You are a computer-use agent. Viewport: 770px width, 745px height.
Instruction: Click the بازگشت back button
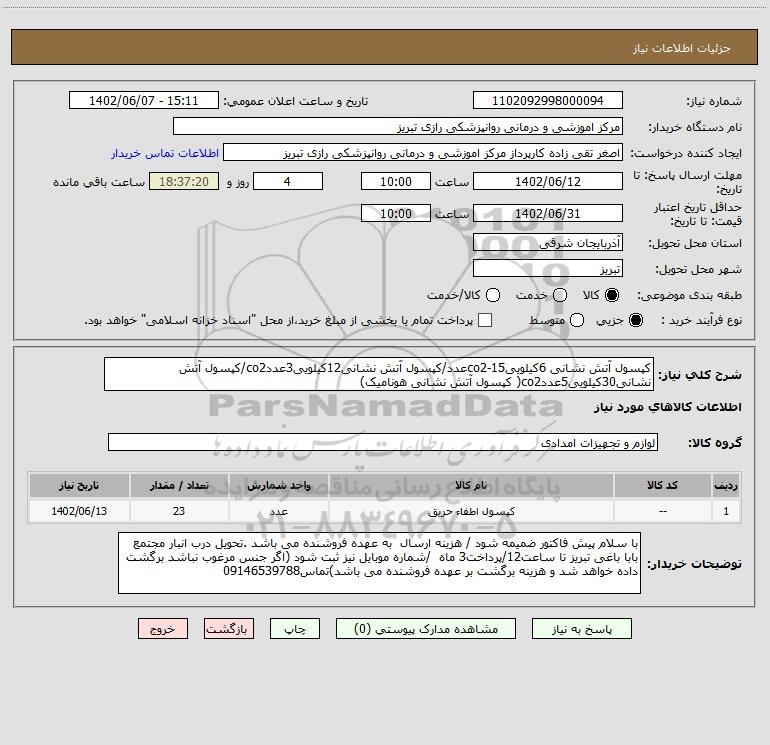tap(229, 629)
